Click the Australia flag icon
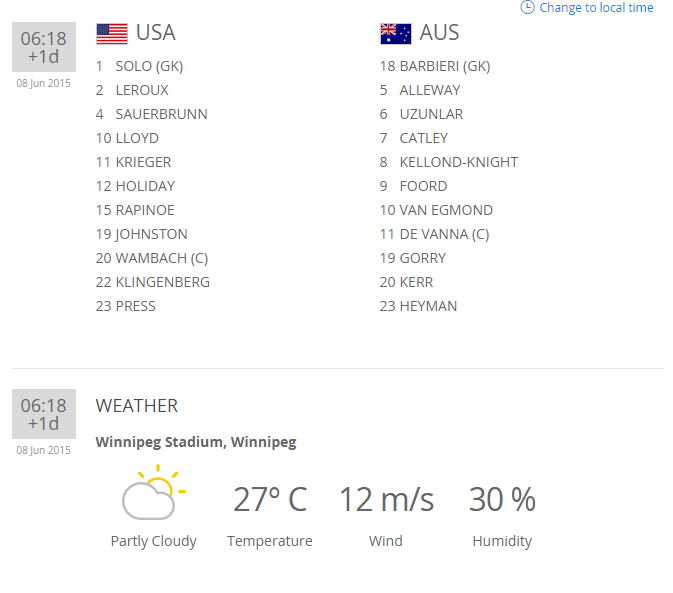Viewport: 673px width, 593px height. tap(396, 34)
